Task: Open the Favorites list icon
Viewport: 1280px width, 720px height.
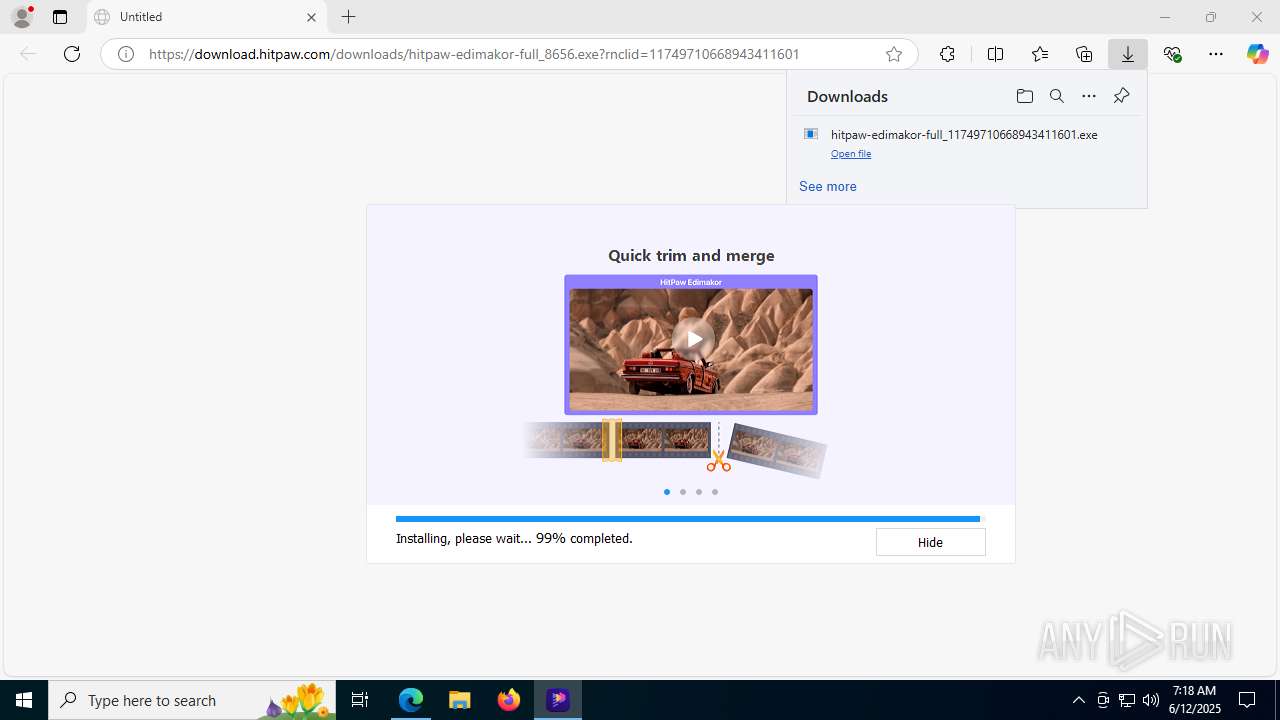Action: click(x=1040, y=54)
